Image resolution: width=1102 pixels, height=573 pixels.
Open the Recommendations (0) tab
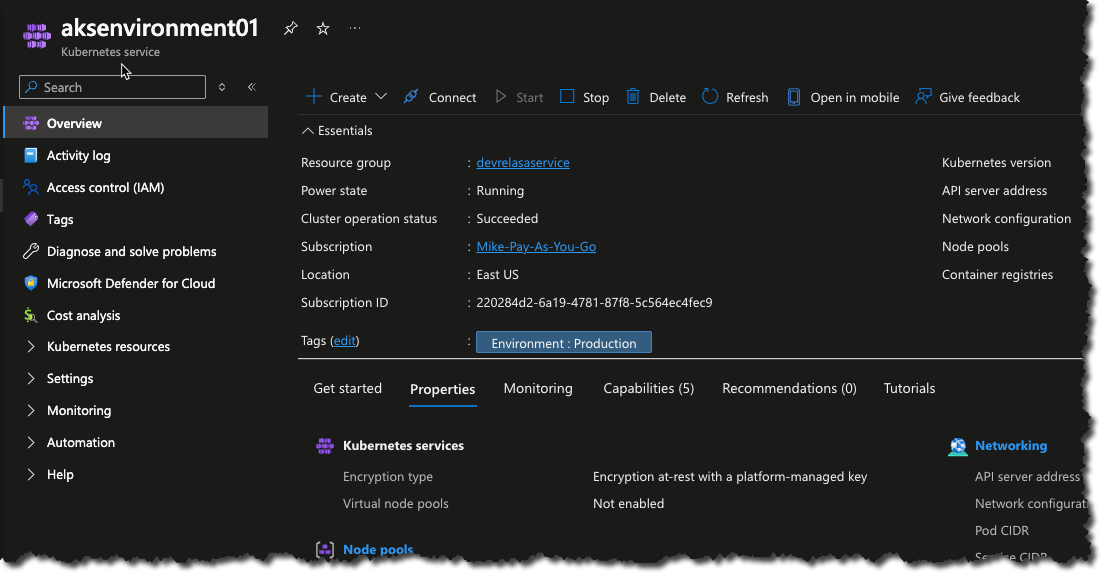pos(789,388)
